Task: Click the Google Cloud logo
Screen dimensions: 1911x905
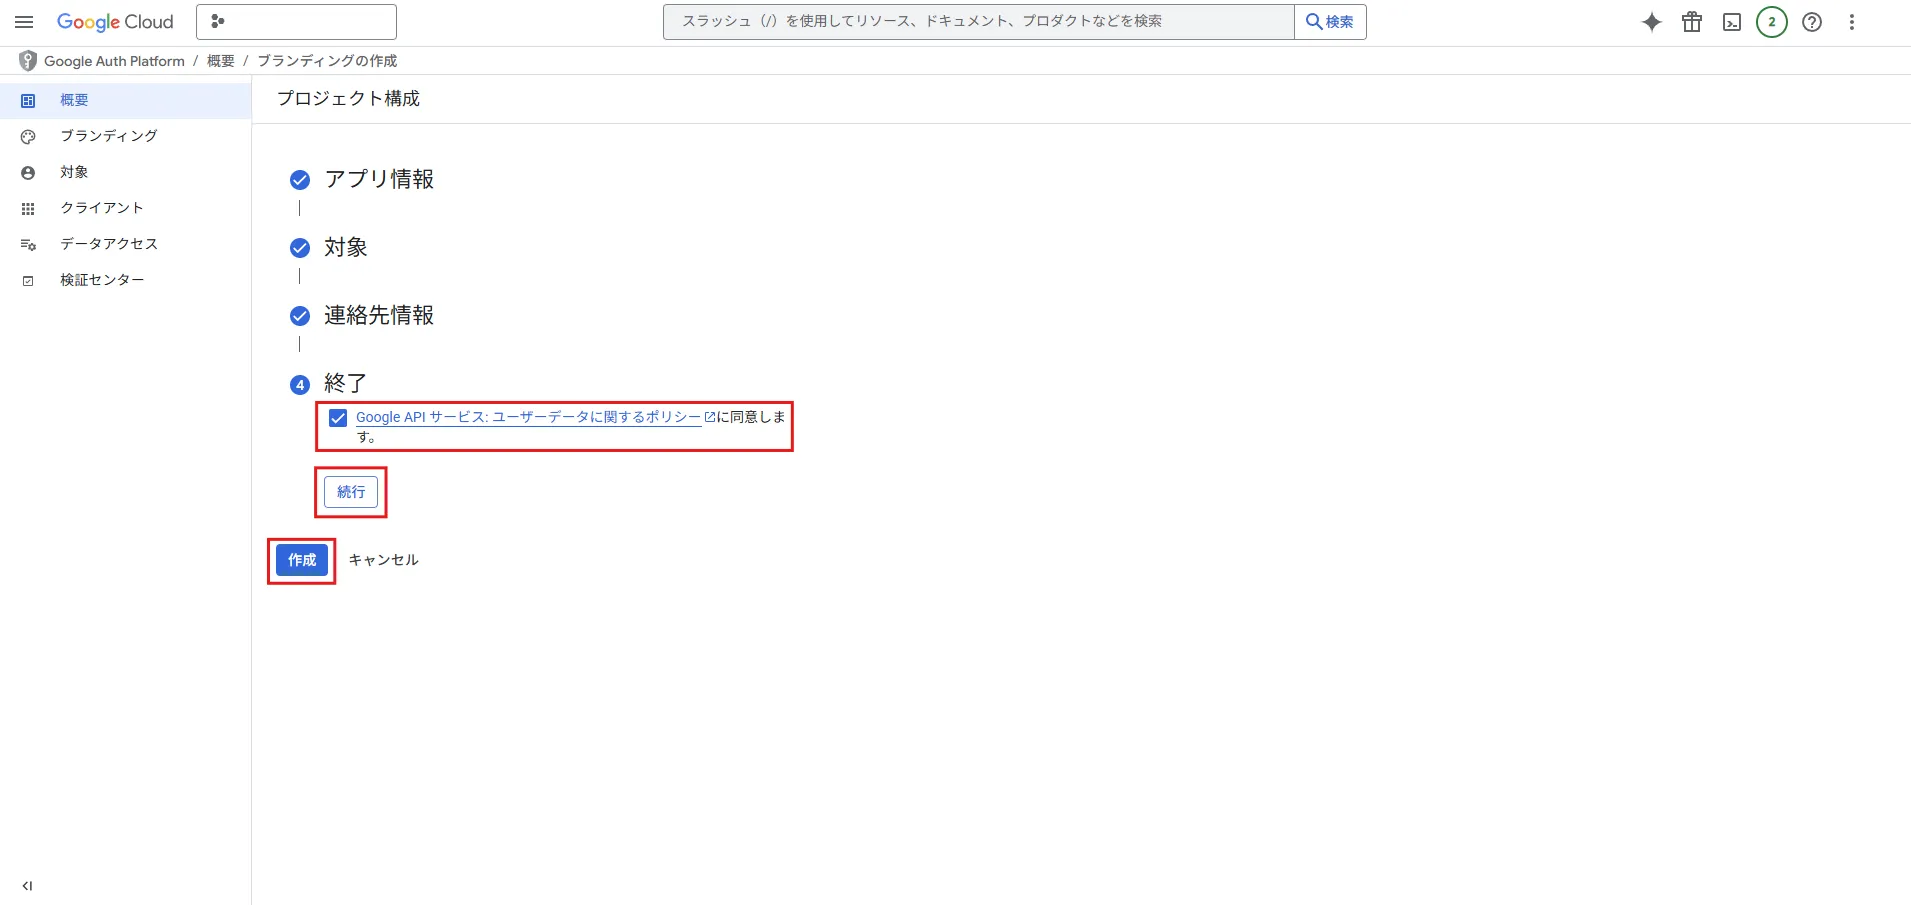Action: tap(115, 22)
